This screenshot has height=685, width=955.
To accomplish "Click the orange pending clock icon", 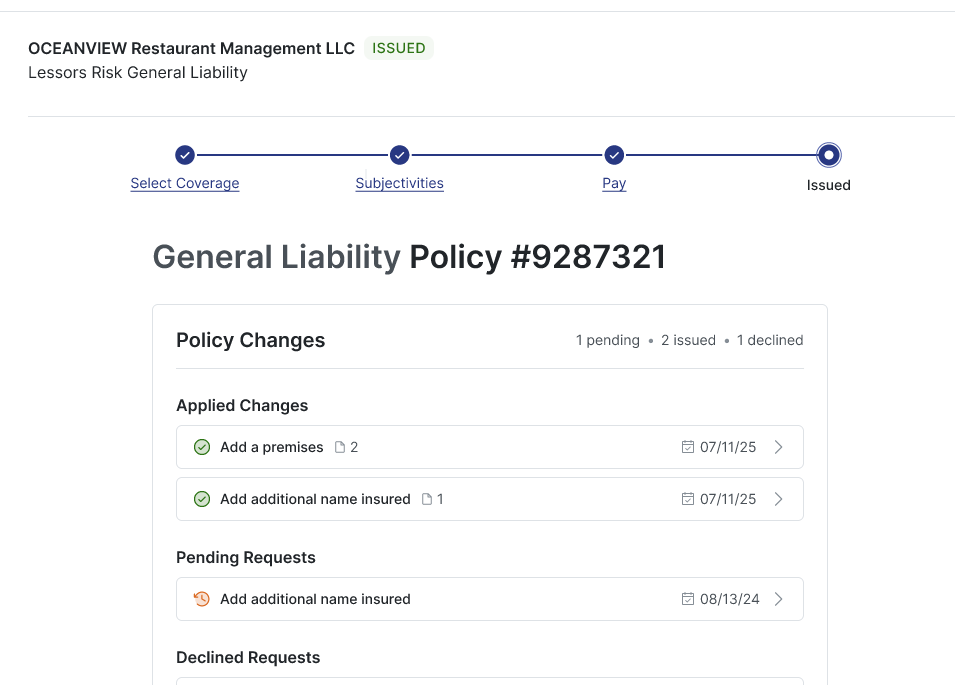I will 202,599.
